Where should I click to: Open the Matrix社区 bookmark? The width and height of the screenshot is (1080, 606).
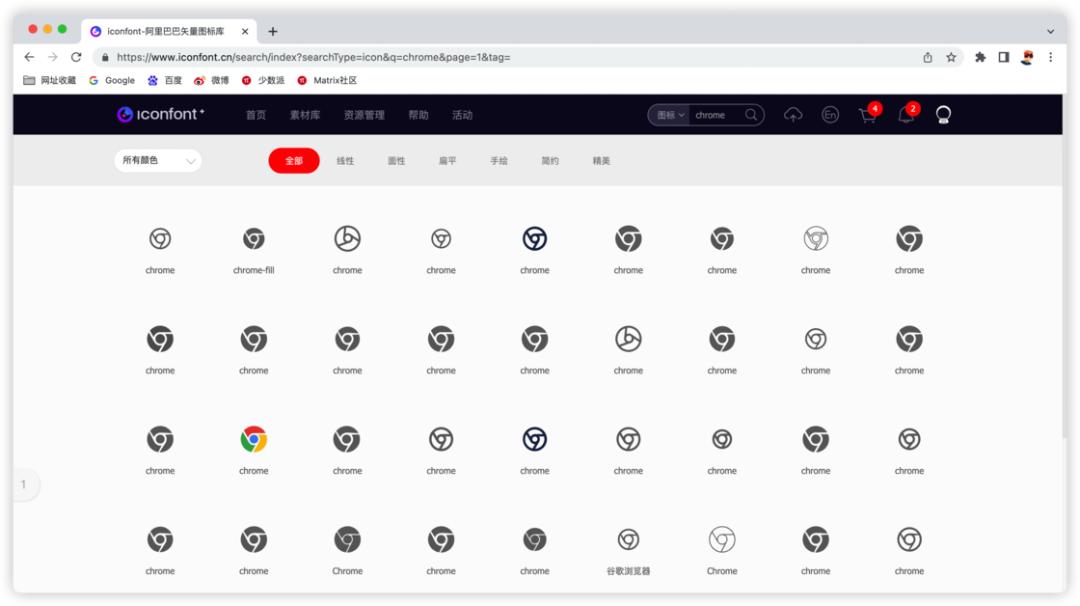pos(327,81)
